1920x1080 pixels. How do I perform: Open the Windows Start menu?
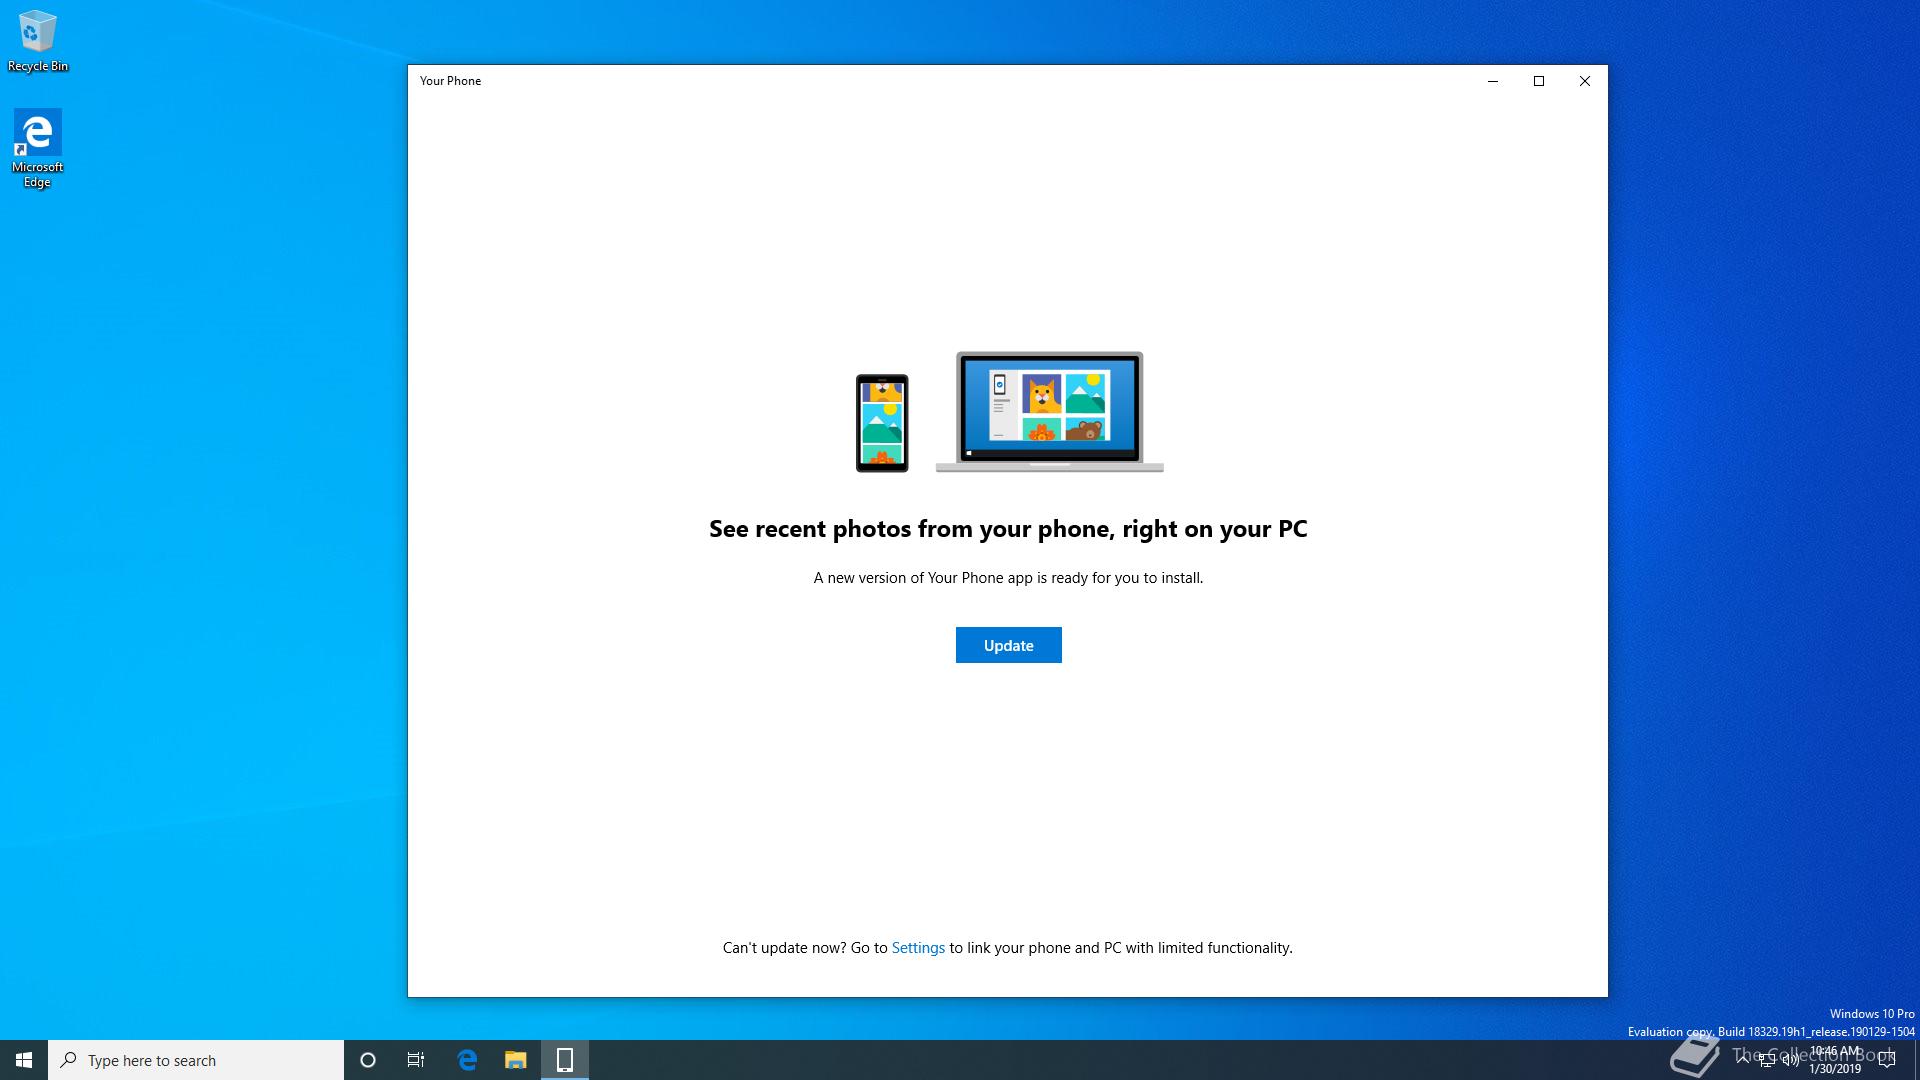tap(24, 1060)
